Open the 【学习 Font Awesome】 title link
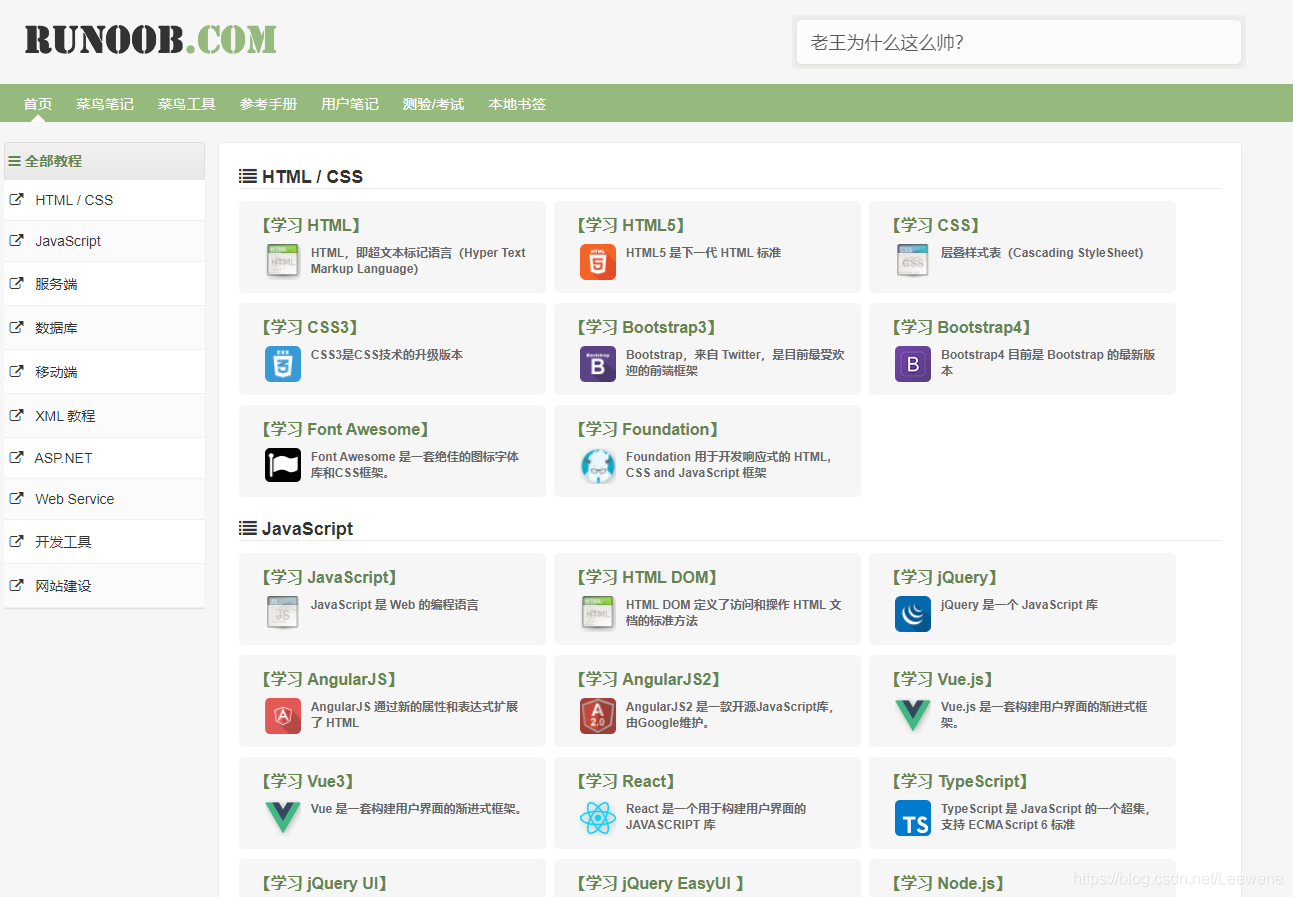This screenshot has width=1293, height=897. (345, 429)
